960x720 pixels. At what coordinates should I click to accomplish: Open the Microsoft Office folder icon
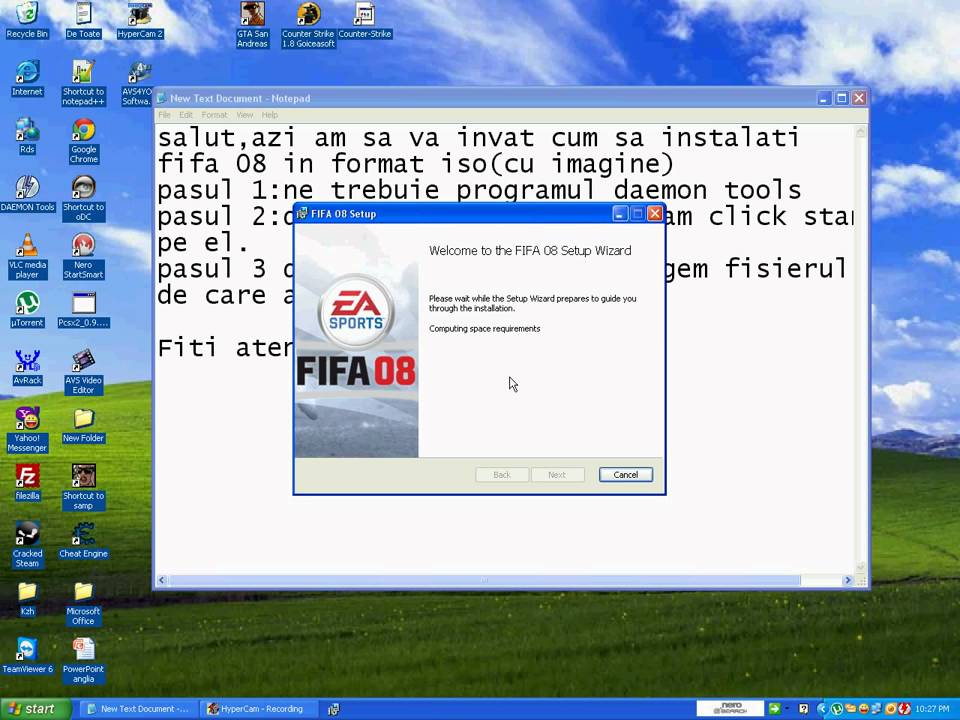tap(83, 603)
